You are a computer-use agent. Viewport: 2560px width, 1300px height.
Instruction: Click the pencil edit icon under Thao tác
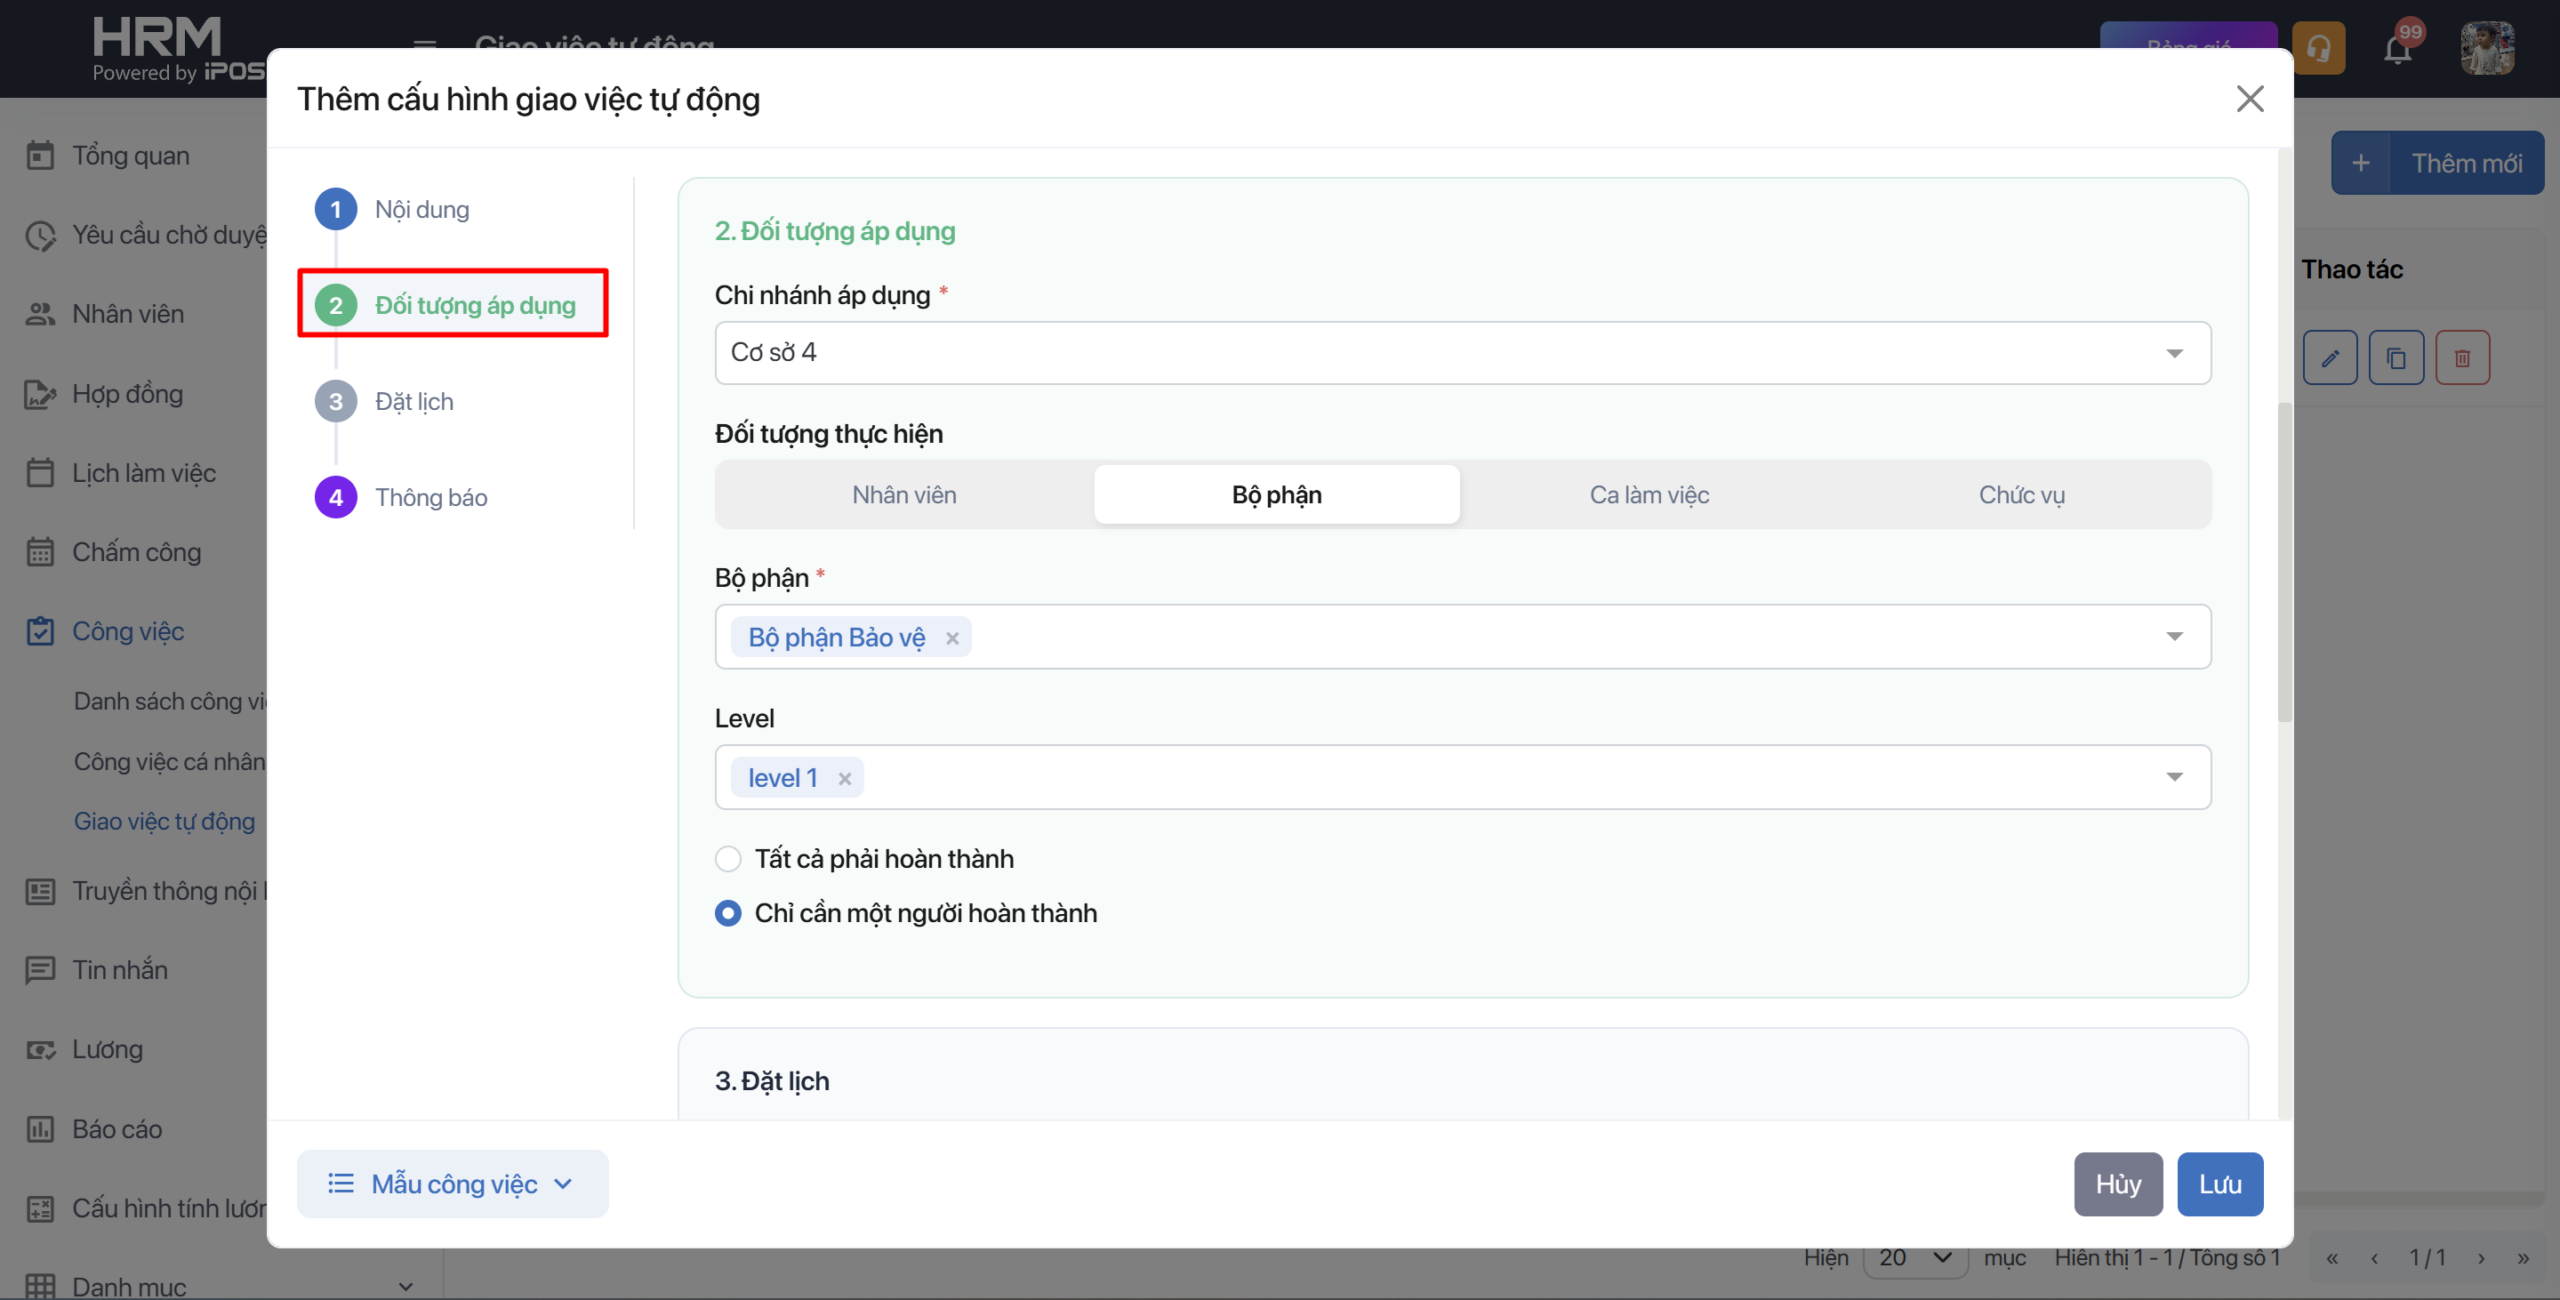coord(2330,358)
